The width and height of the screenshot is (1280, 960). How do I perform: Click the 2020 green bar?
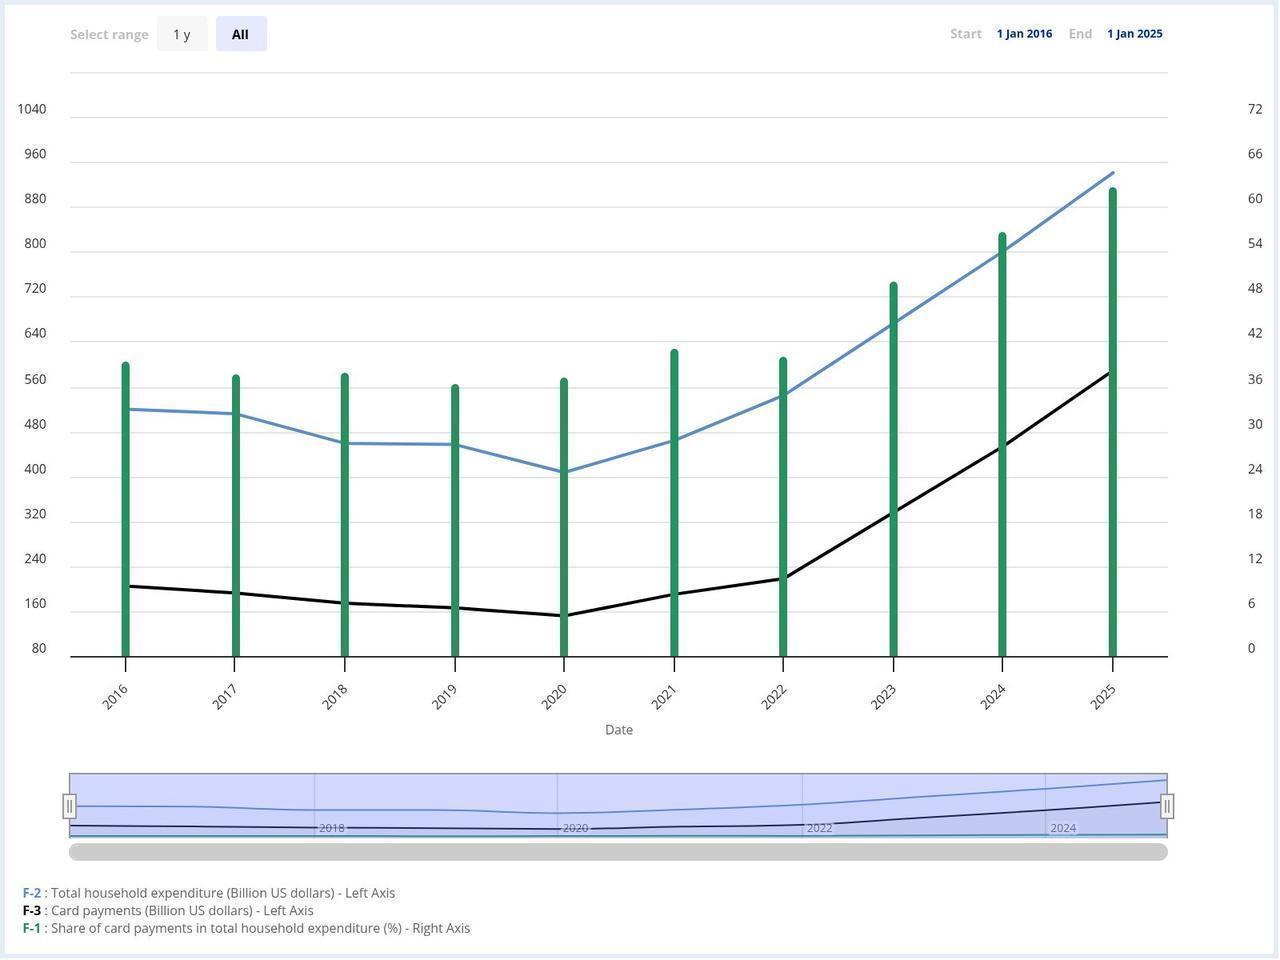[x=564, y=518]
